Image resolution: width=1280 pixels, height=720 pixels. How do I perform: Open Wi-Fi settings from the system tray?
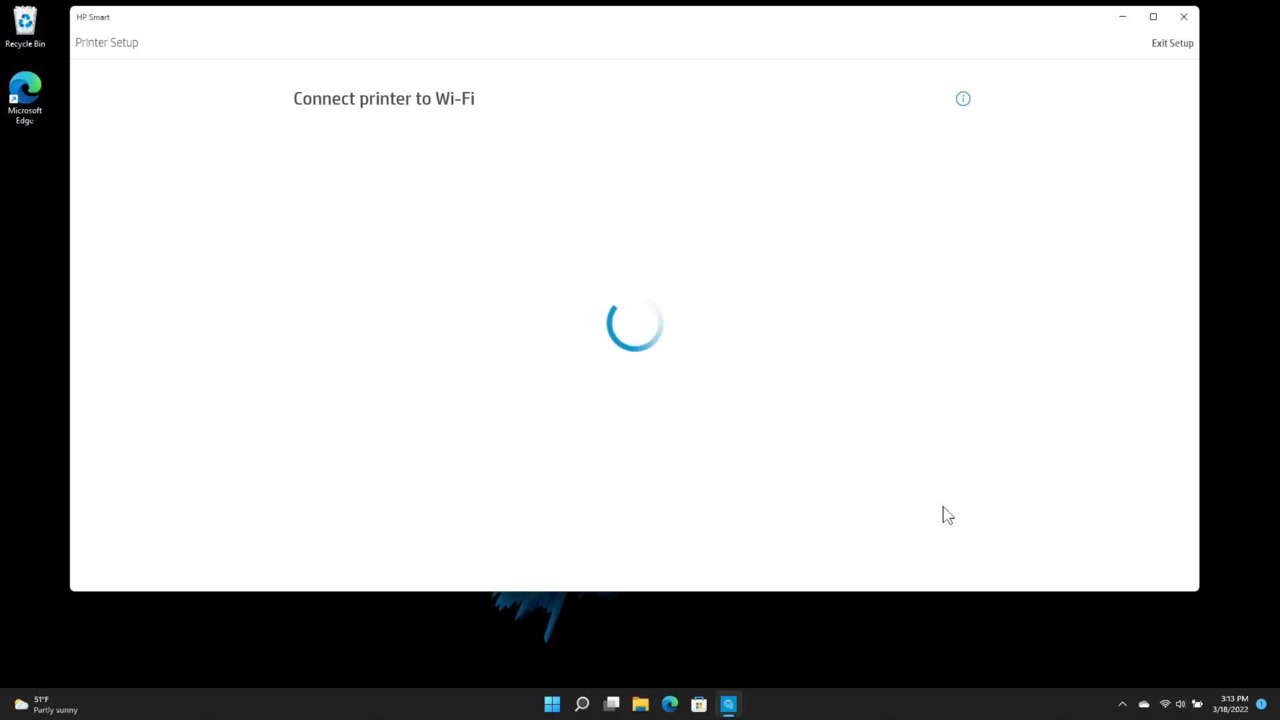[x=1163, y=704]
